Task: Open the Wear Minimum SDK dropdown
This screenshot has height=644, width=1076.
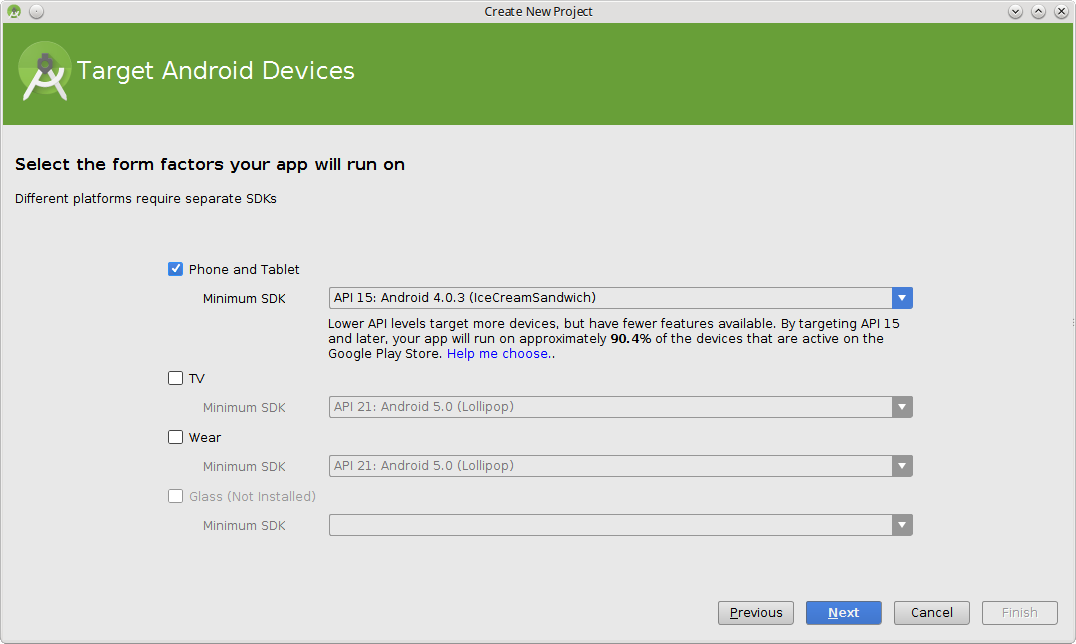Action: [620, 466]
